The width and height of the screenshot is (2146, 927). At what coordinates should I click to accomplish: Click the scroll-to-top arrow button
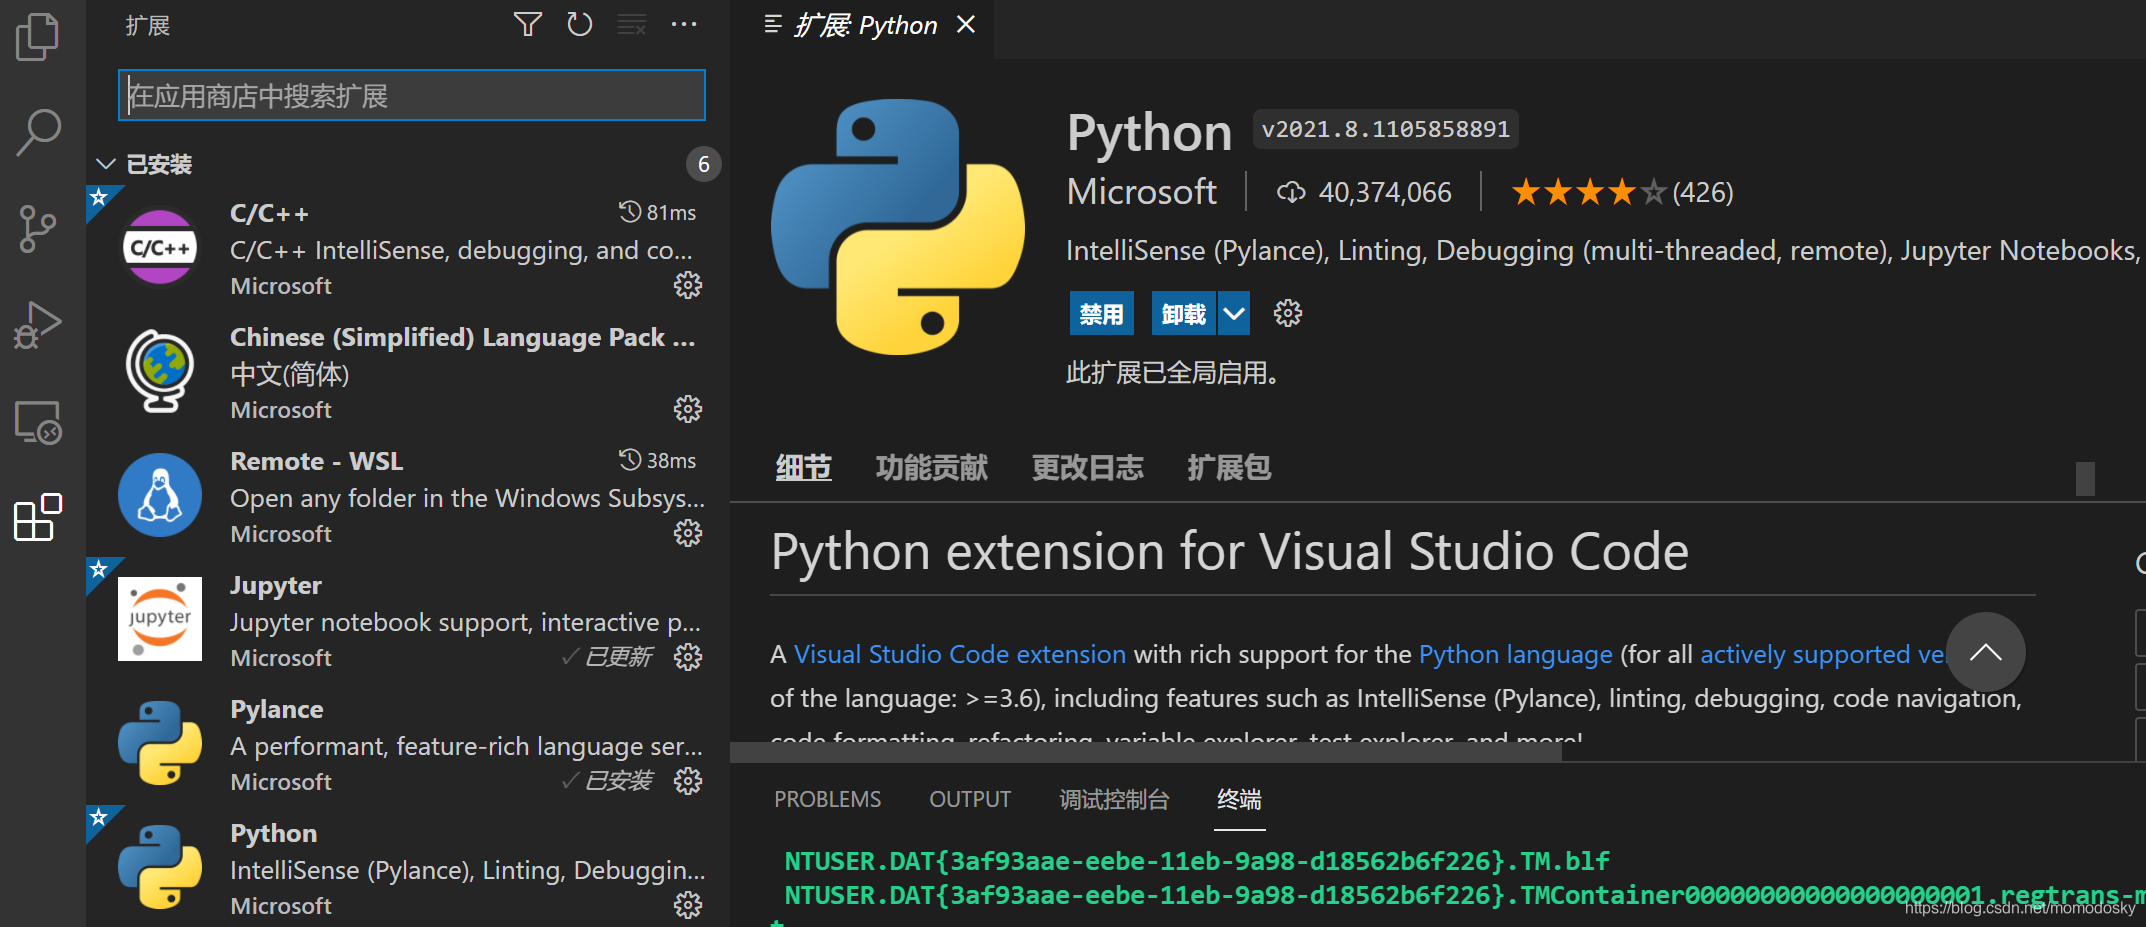tap(1986, 652)
